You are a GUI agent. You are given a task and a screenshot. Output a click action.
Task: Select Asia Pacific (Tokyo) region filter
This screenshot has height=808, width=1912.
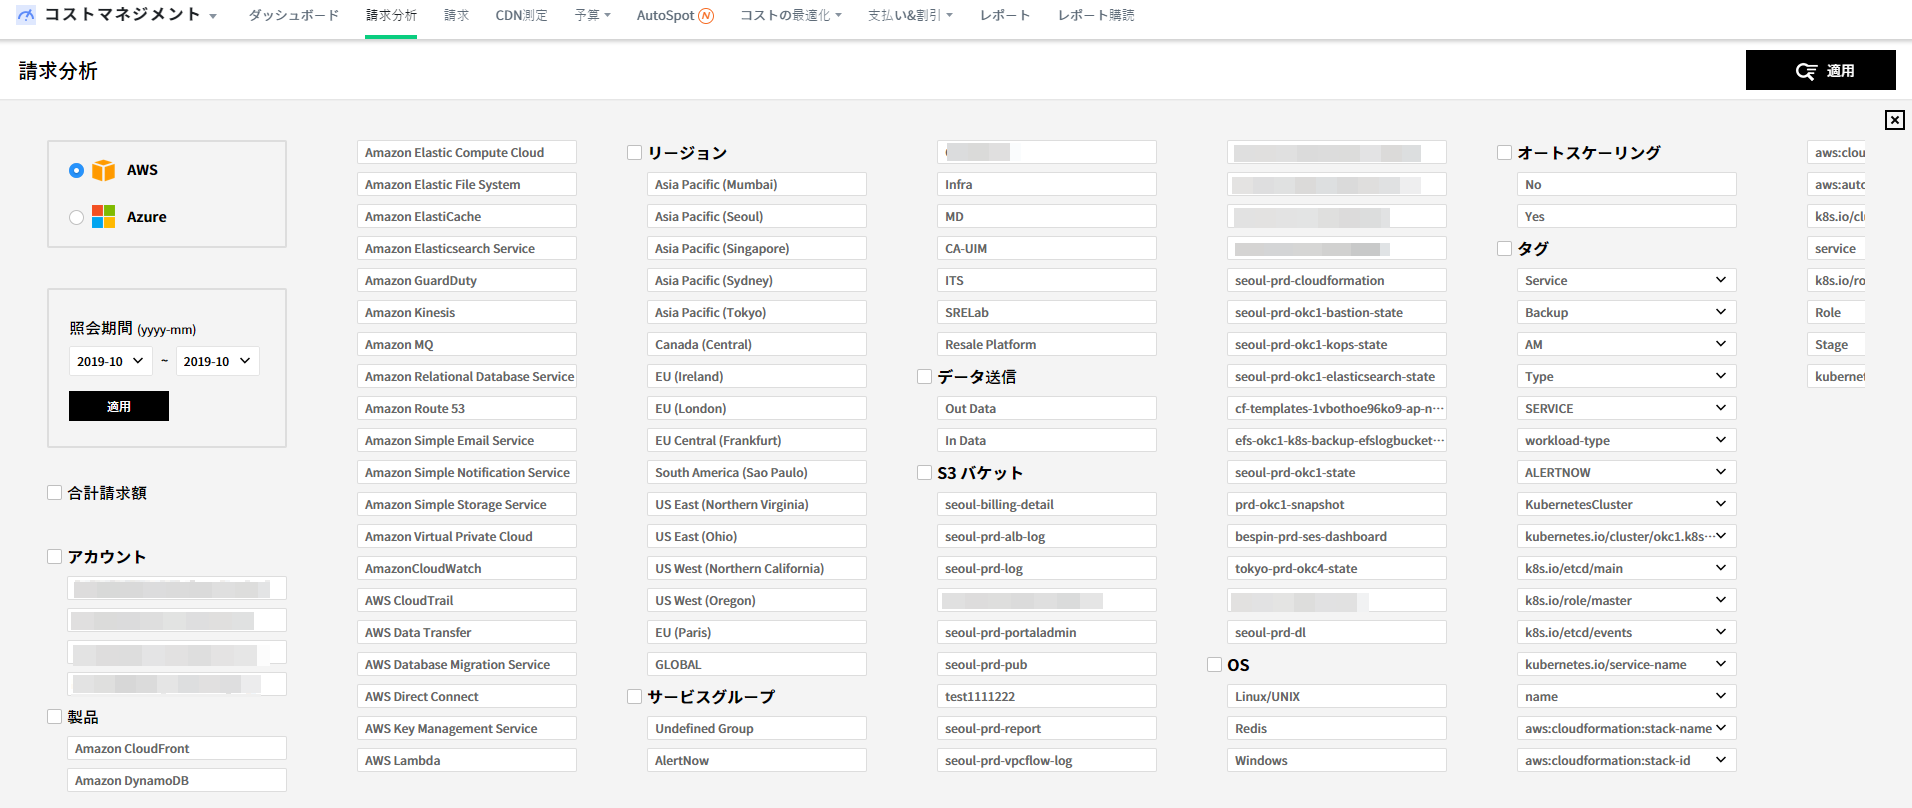tap(756, 312)
